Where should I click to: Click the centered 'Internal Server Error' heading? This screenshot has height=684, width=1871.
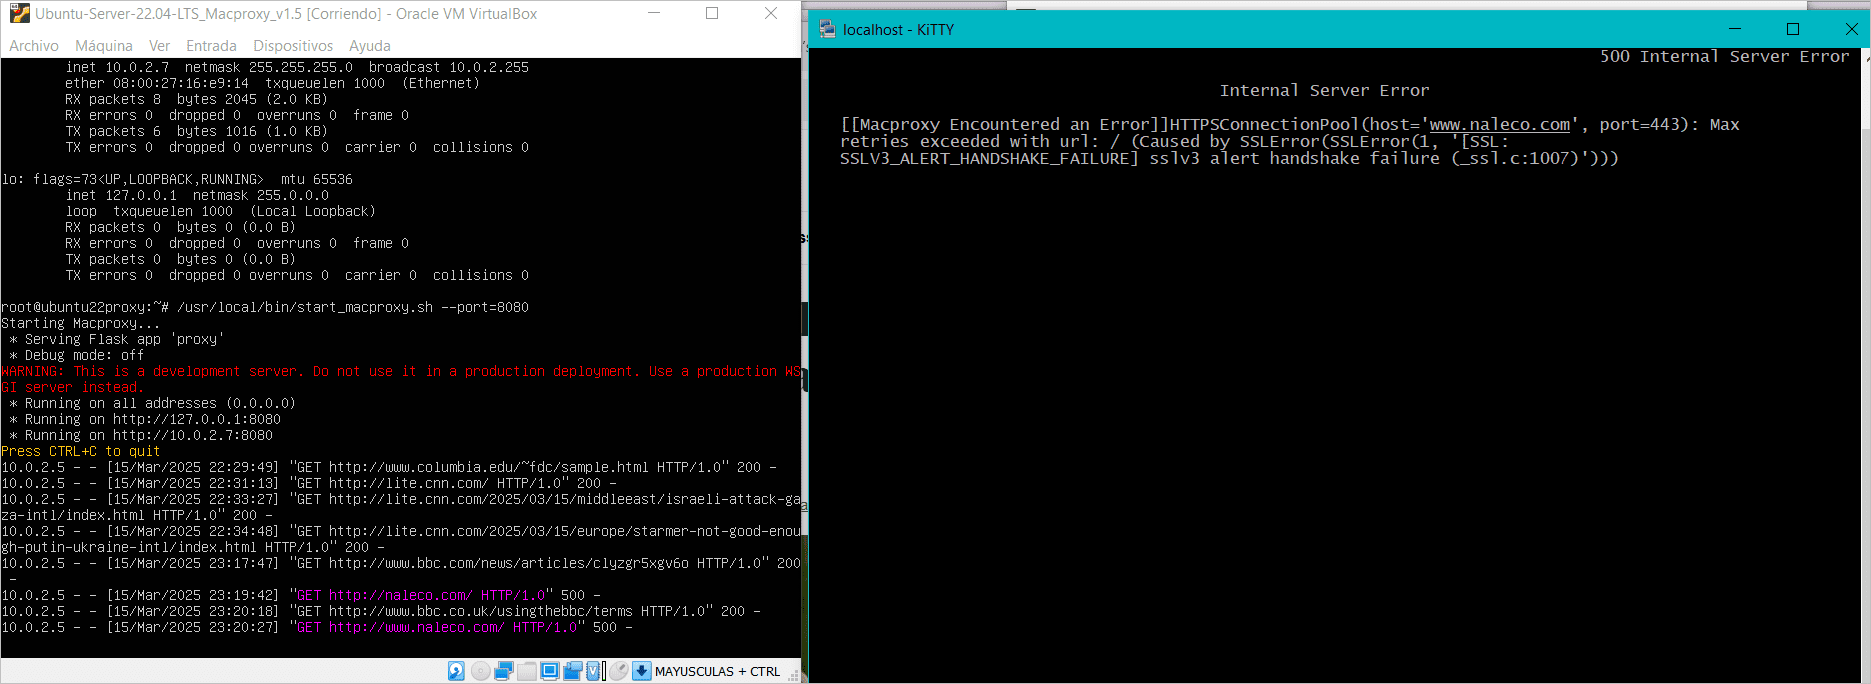pyautogui.click(x=1324, y=90)
